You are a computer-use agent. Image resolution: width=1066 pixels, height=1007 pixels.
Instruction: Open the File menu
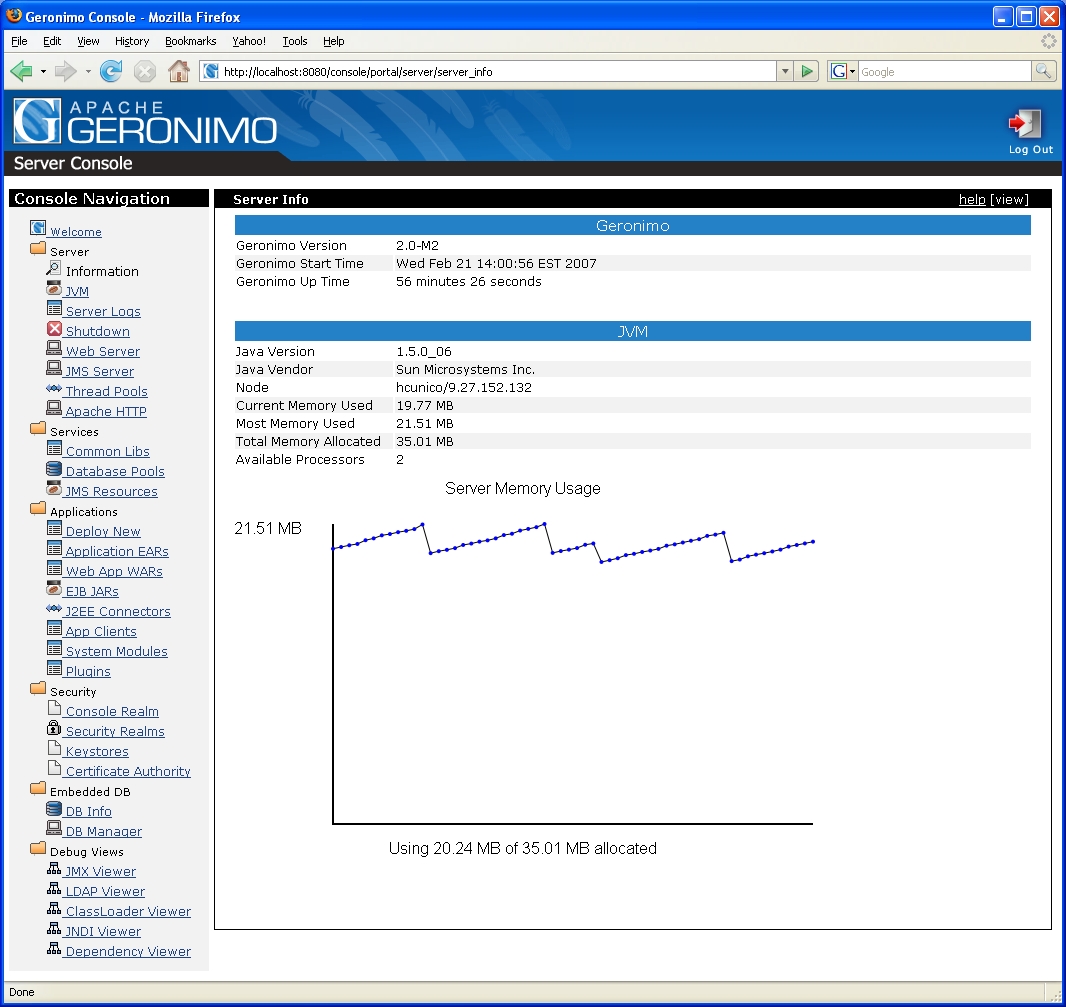[x=19, y=41]
